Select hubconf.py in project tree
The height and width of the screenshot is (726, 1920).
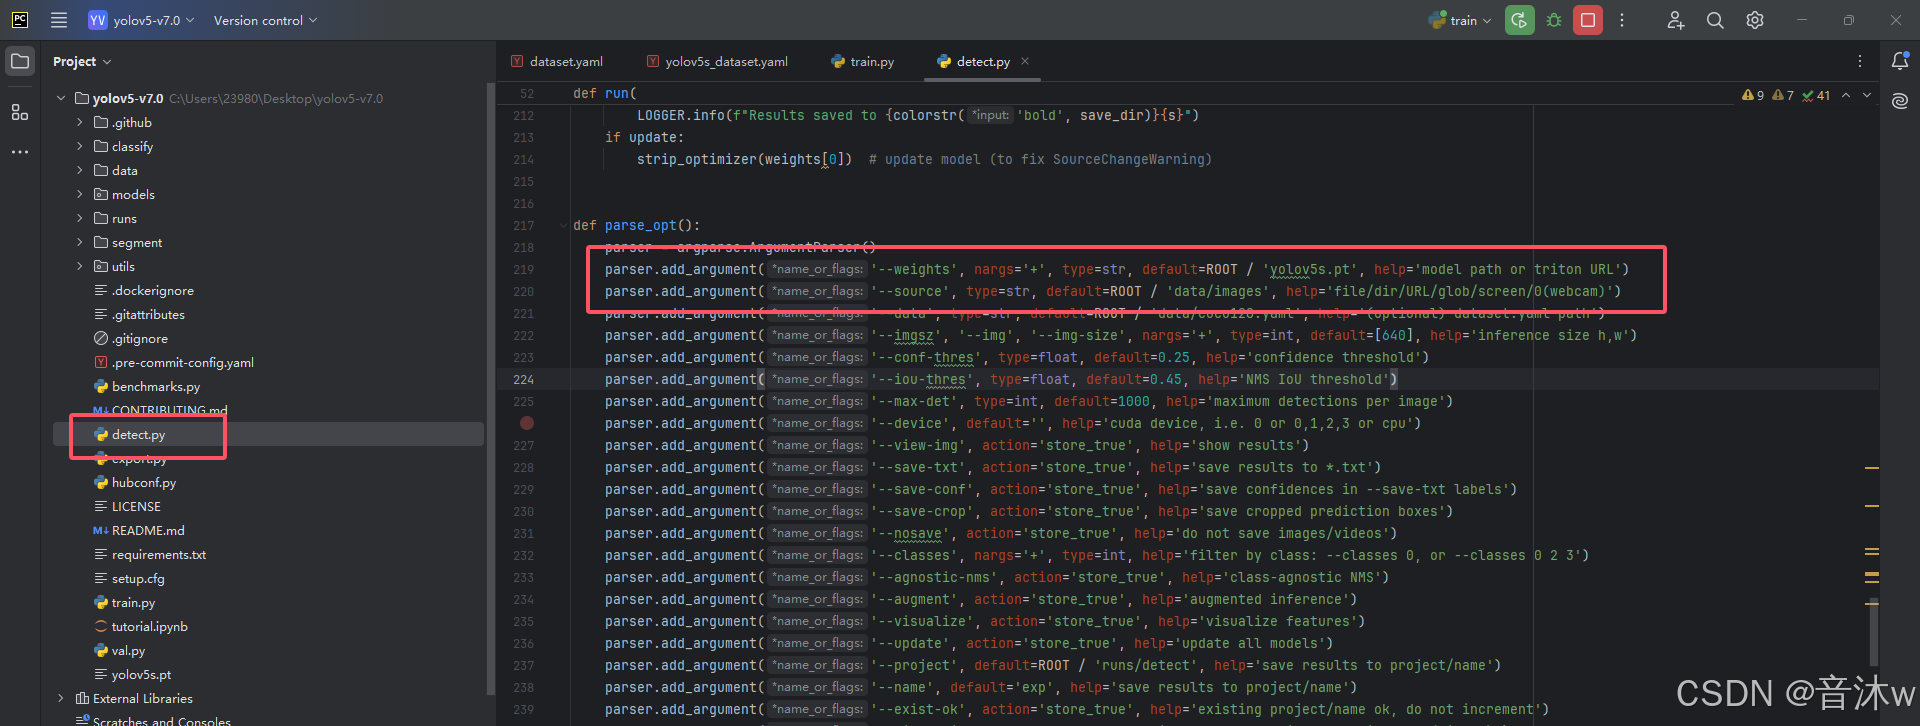click(x=143, y=482)
